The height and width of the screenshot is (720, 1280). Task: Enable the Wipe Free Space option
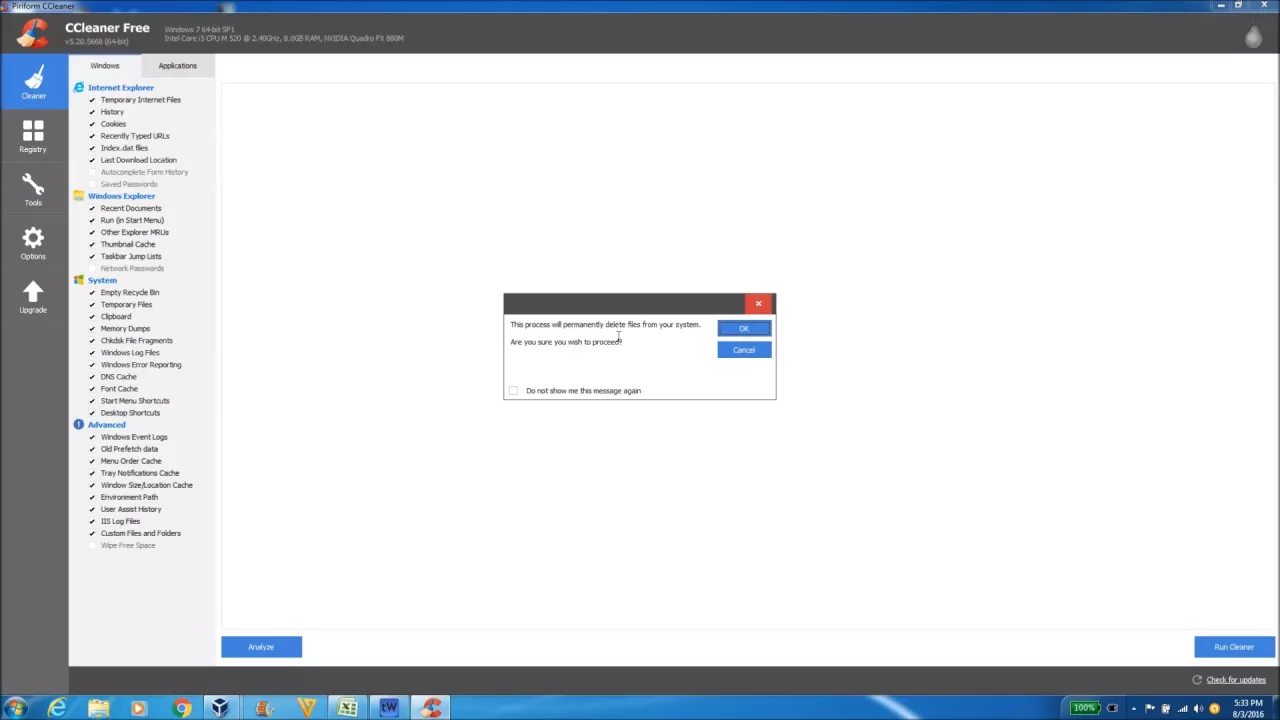pos(92,545)
